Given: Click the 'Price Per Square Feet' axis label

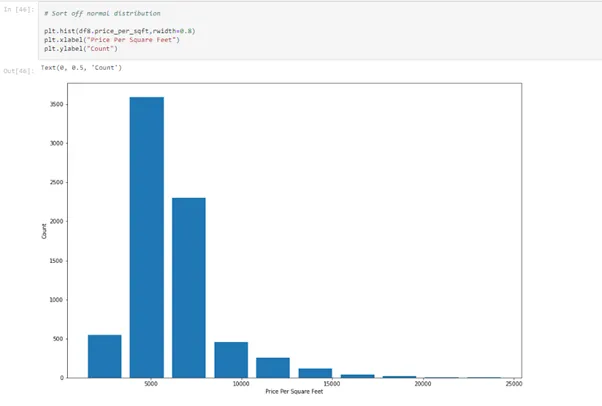Looking at the screenshot, I should 294,391.
